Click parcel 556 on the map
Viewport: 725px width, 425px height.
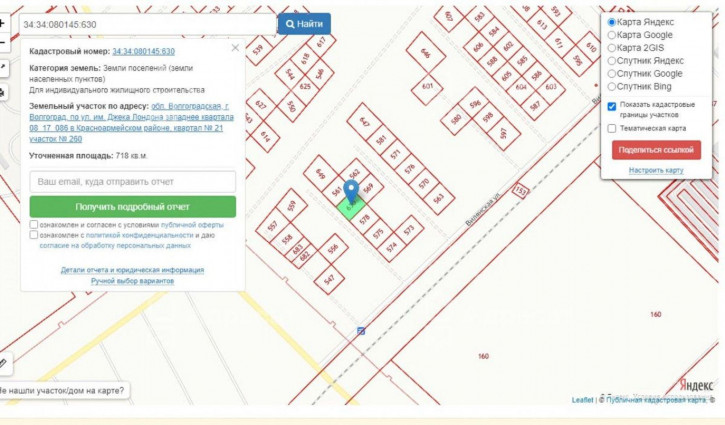(x=333, y=249)
